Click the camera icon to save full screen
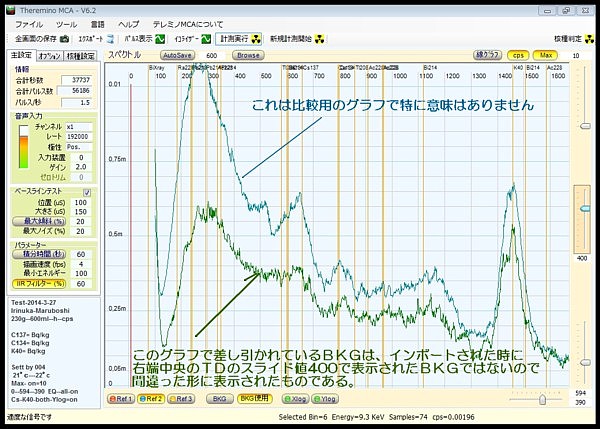600x429 pixels. click(65, 39)
